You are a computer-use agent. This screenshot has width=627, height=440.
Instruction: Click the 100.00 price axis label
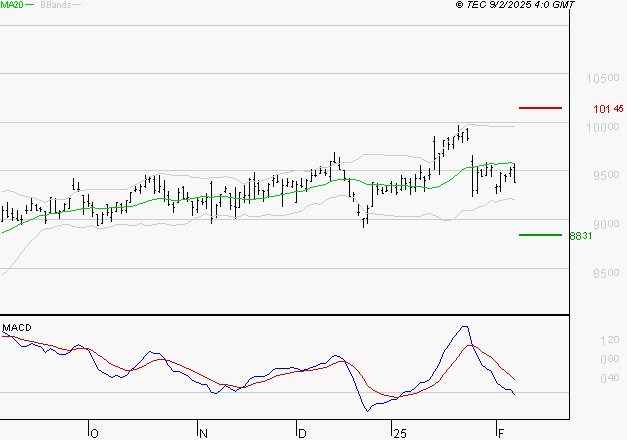point(603,127)
